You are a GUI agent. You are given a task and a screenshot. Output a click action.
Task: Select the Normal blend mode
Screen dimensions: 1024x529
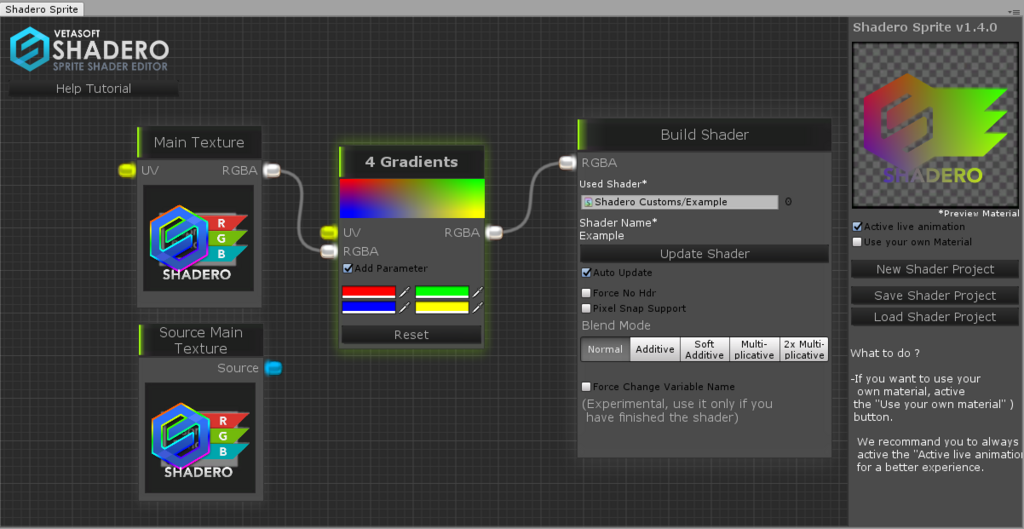pyautogui.click(x=605, y=349)
